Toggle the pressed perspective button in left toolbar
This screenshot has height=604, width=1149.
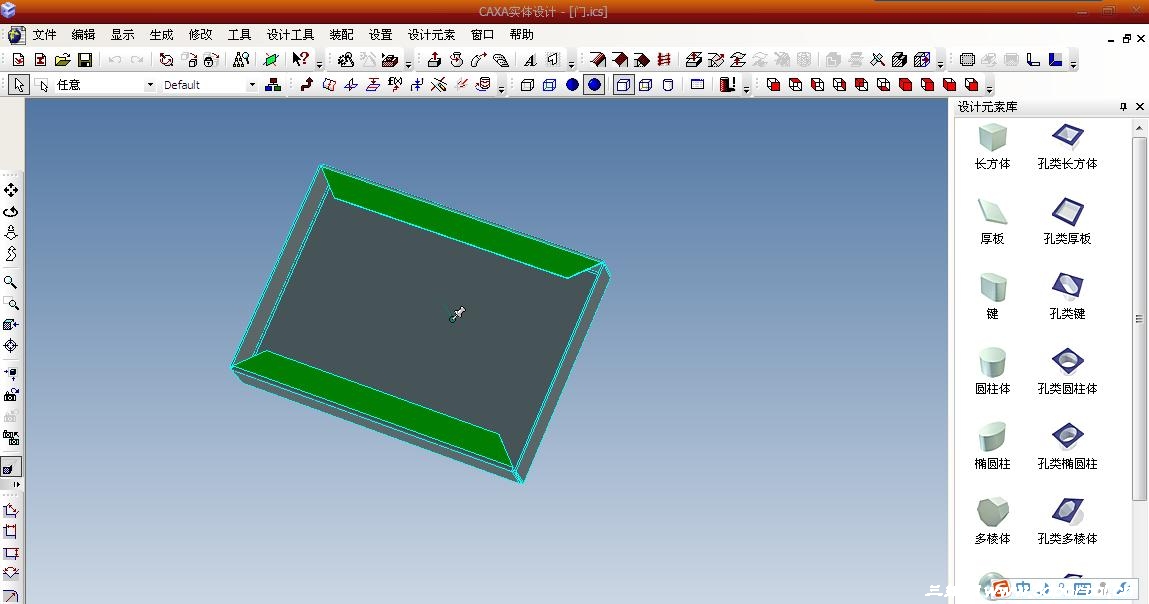pos(11,467)
